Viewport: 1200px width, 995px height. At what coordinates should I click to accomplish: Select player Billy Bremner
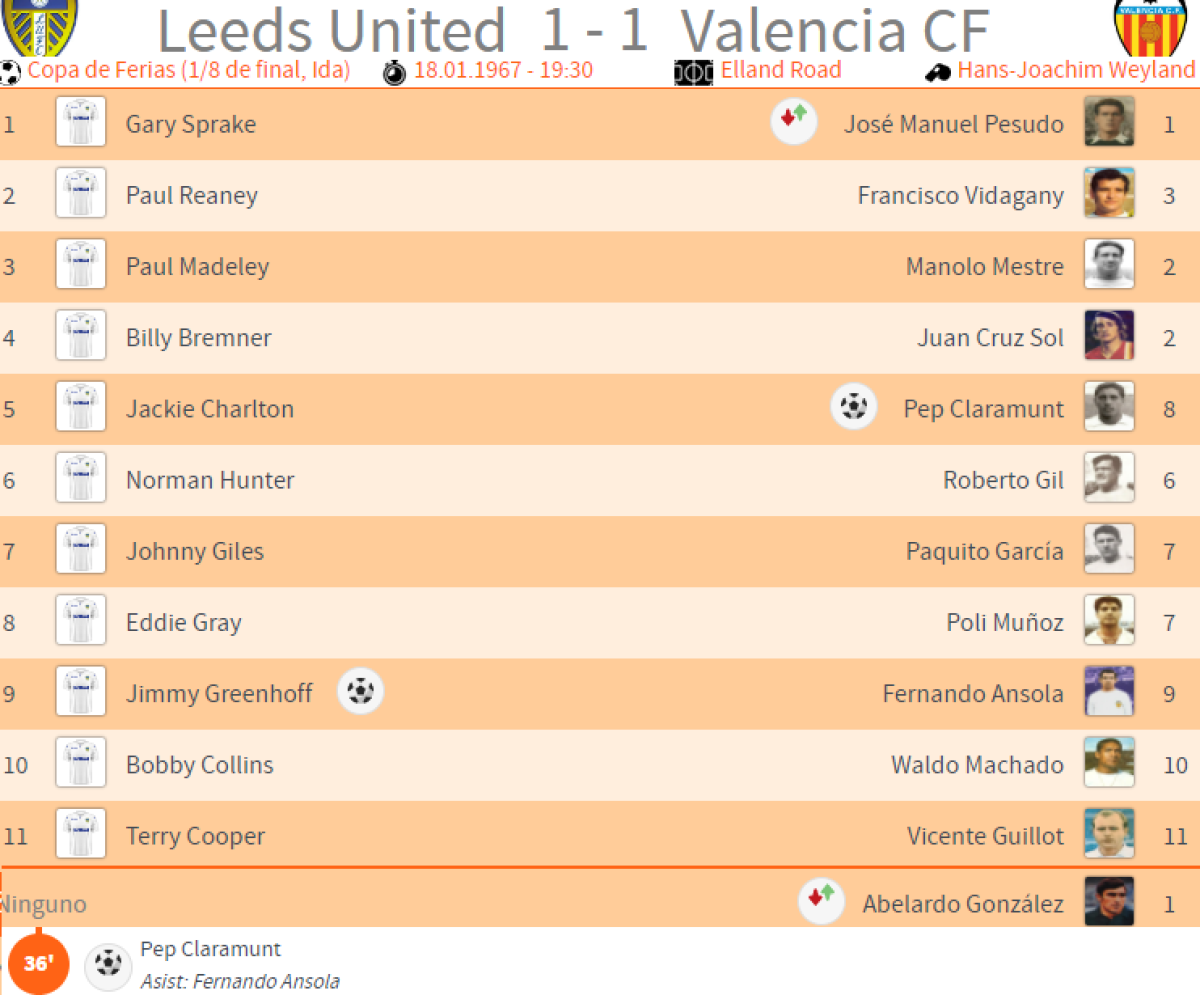198,338
